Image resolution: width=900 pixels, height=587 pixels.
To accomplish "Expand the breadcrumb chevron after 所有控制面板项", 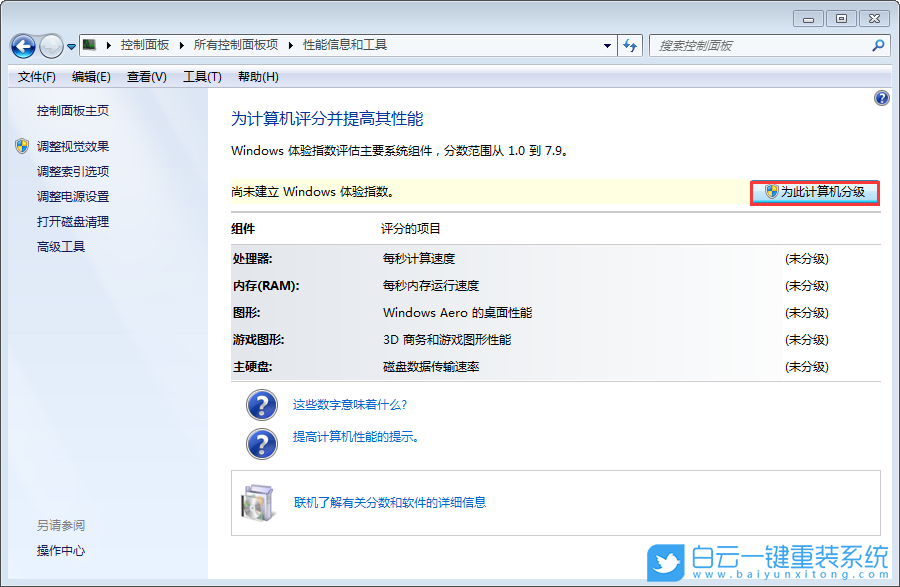I will 290,45.
